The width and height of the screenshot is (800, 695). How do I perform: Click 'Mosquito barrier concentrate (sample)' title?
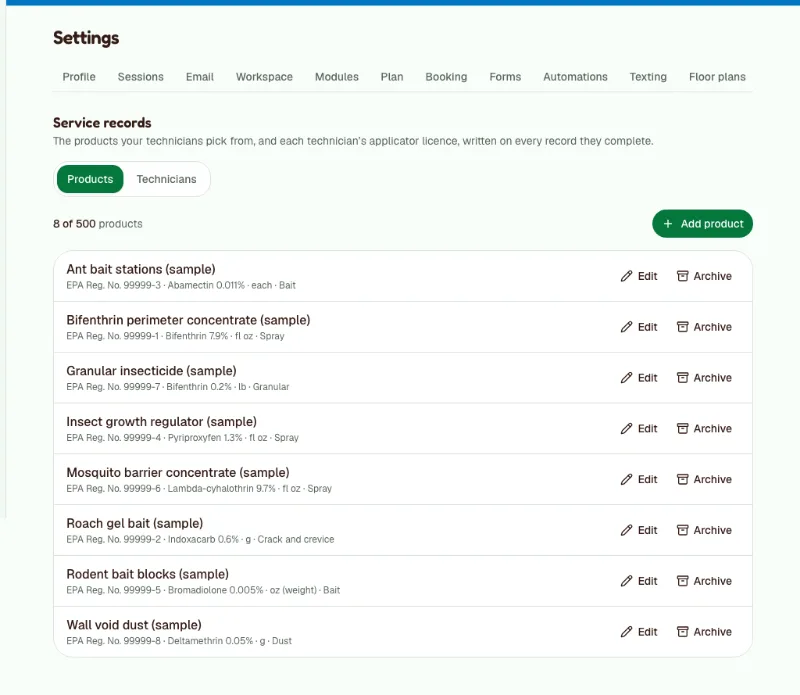click(x=178, y=473)
